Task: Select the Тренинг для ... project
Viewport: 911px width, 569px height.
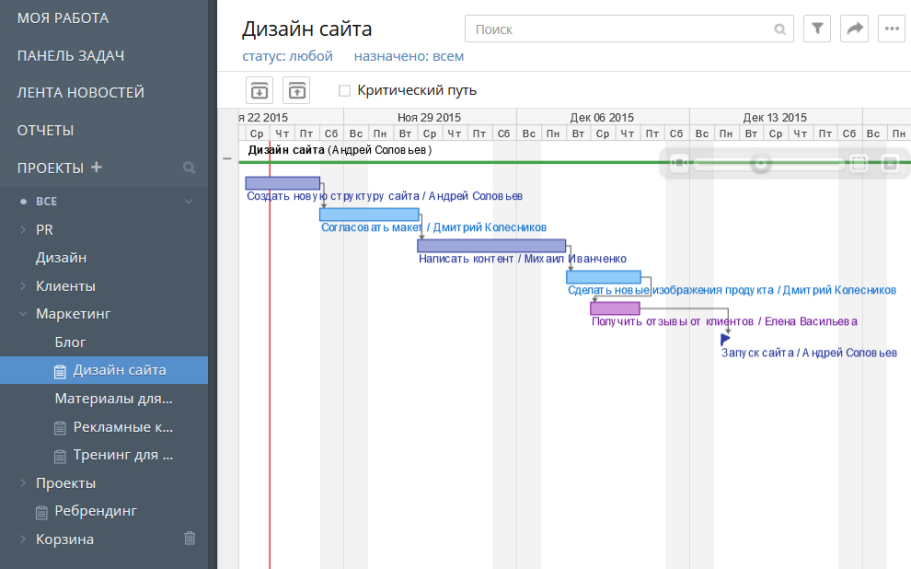Action: 123,455
